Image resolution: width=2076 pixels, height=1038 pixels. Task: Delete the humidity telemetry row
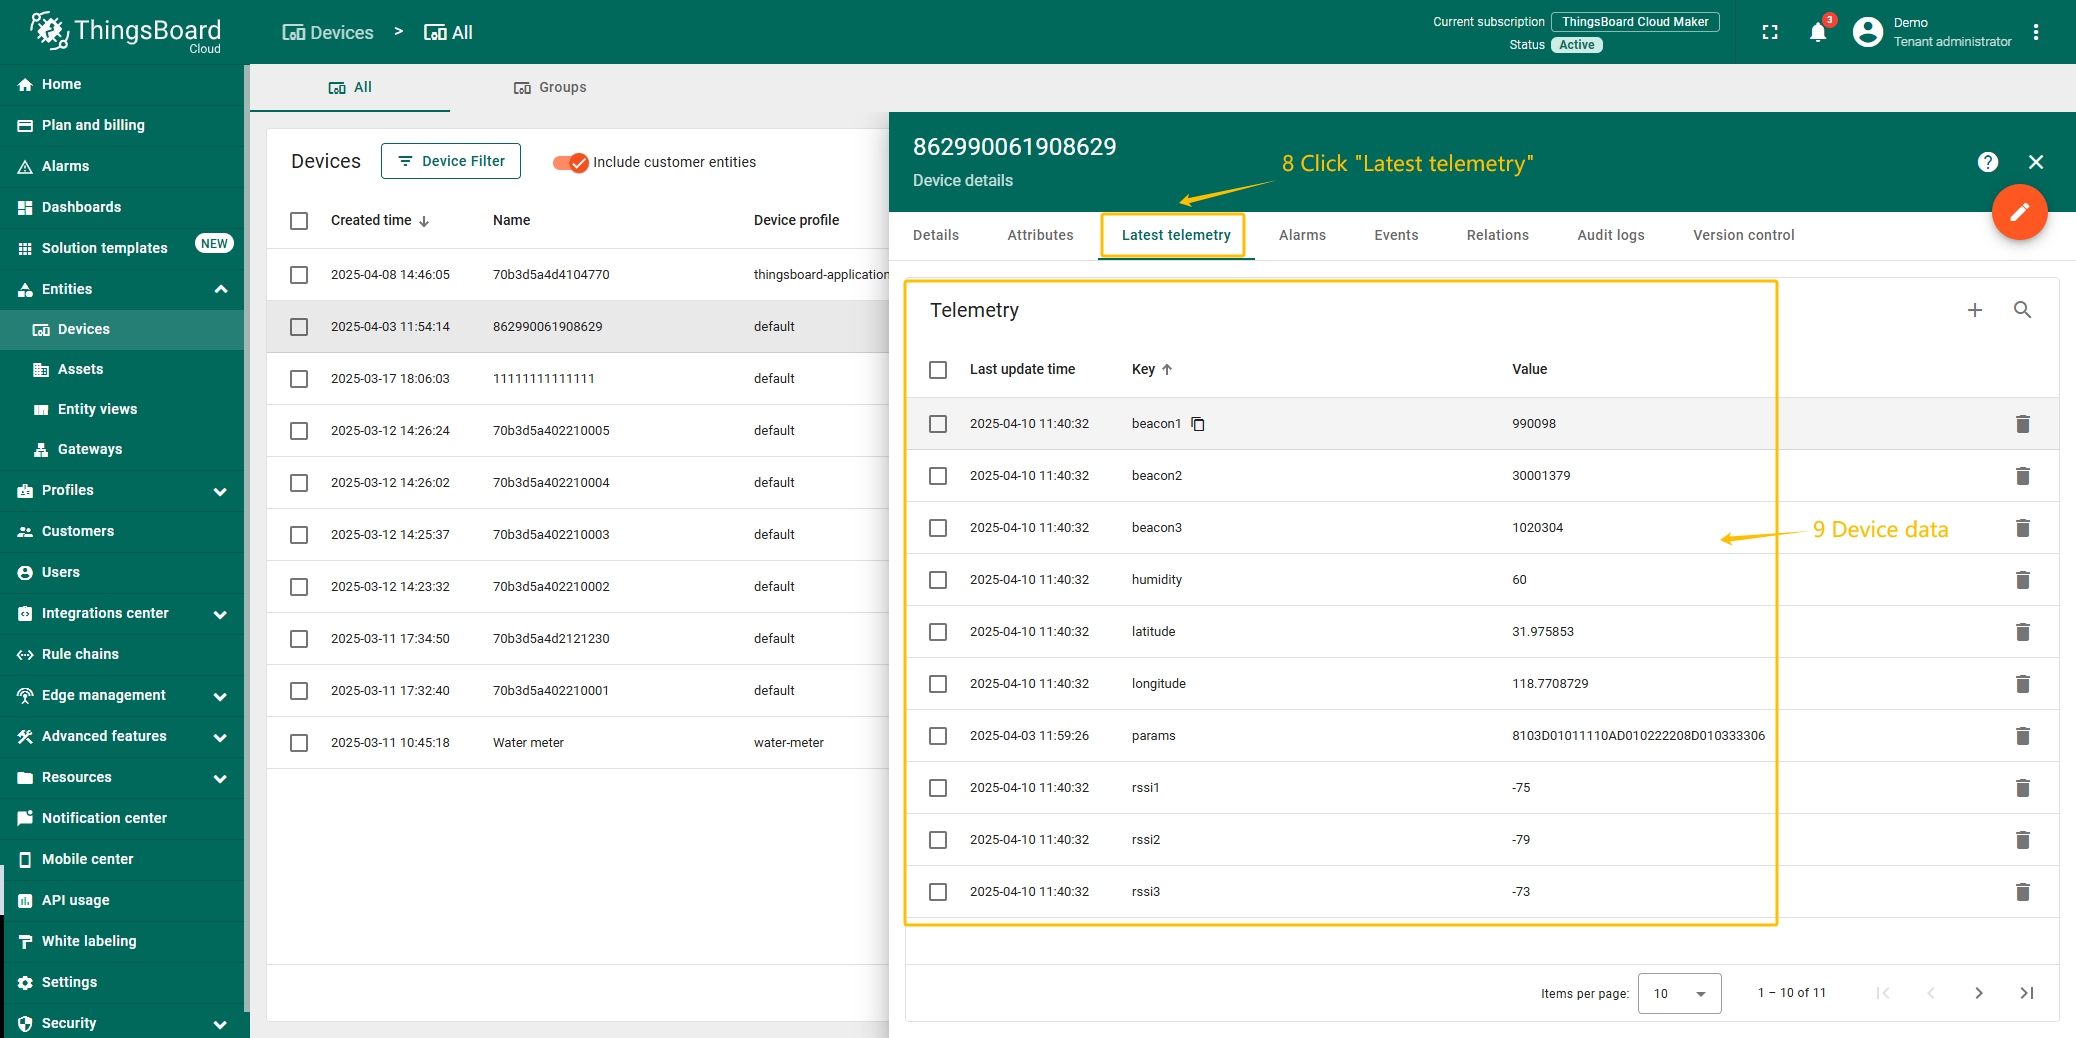[2022, 580]
